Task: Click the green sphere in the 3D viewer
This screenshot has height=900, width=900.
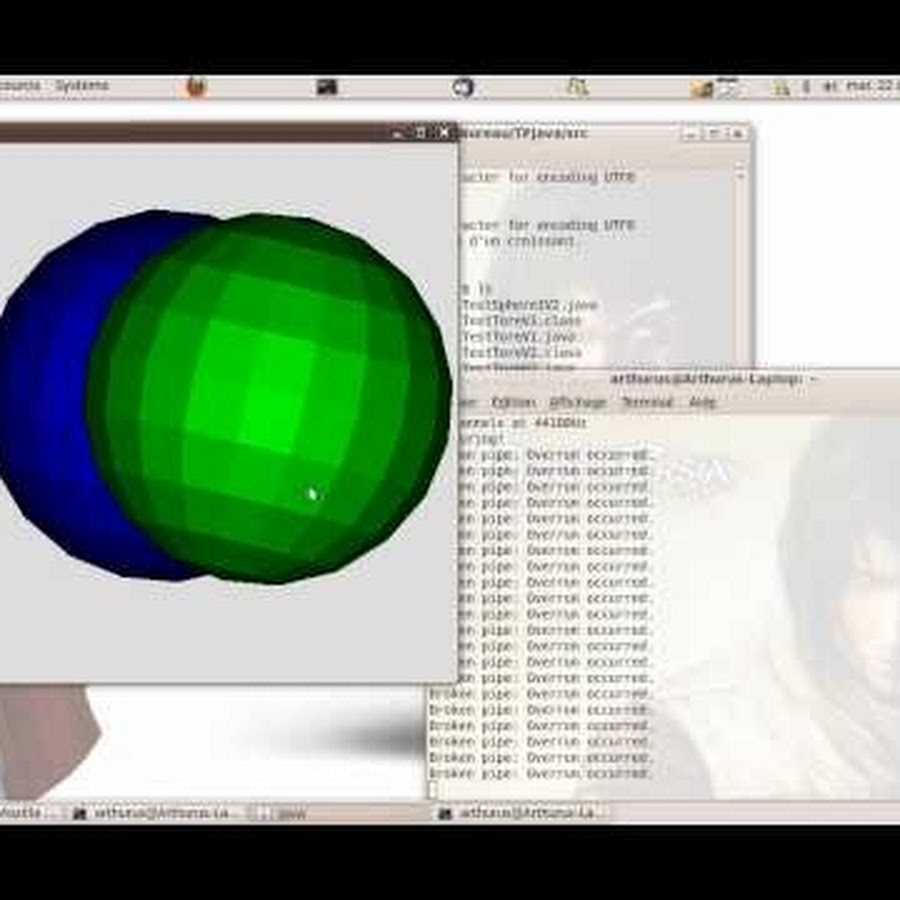Action: click(x=270, y=400)
